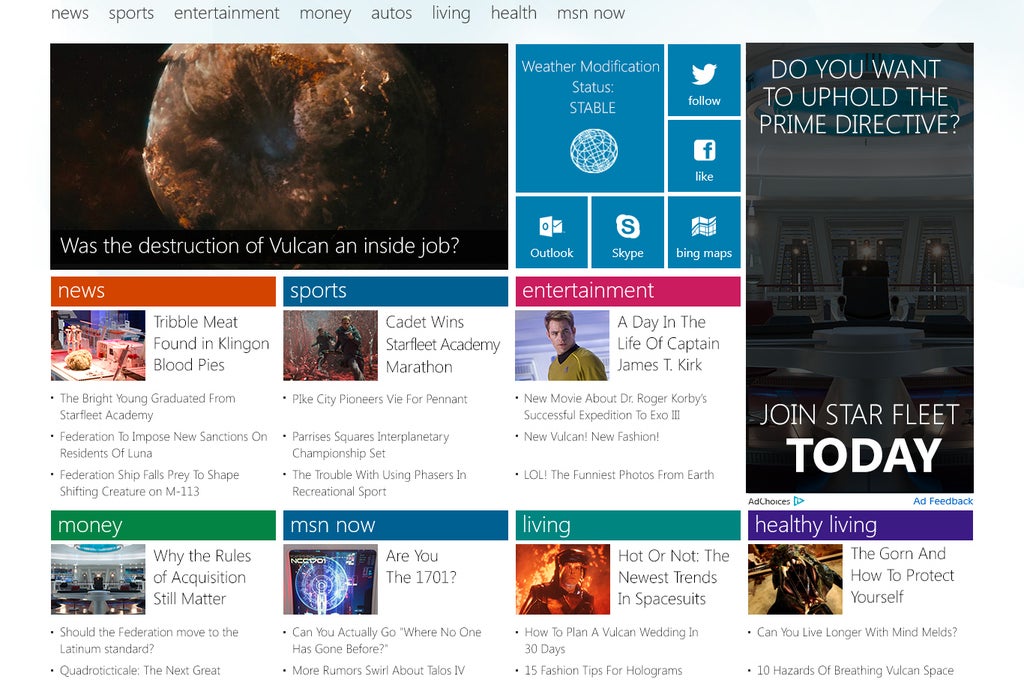Click the Gorn creature thumbnail image

pos(795,579)
